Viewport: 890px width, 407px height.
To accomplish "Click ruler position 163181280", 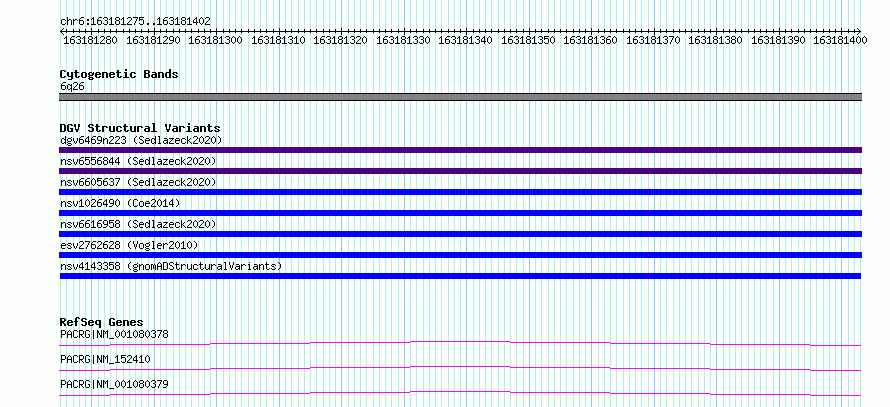I will point(90,40).
